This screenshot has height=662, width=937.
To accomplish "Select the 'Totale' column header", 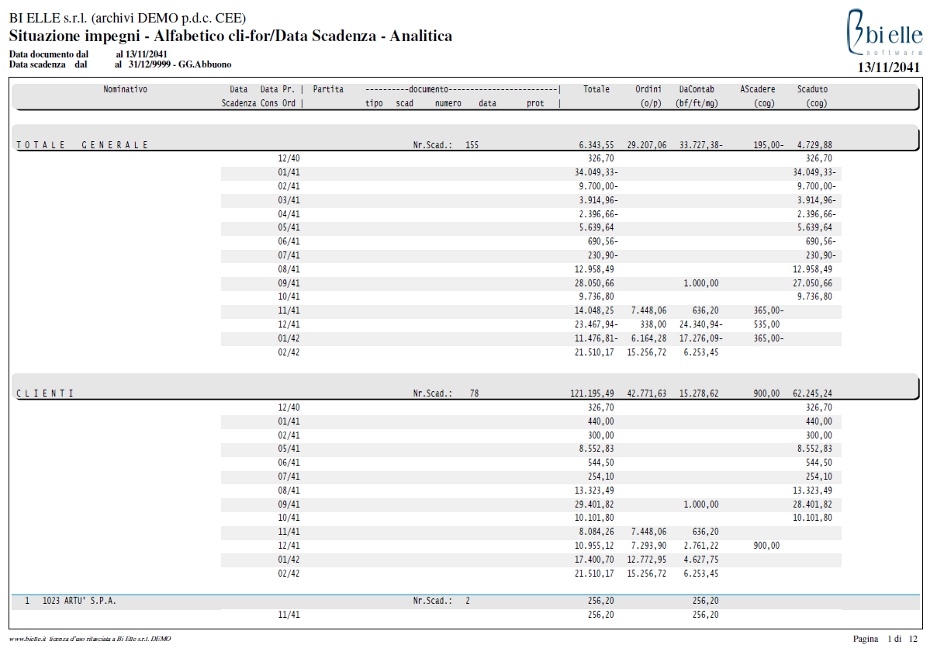I will click(596, 89).
